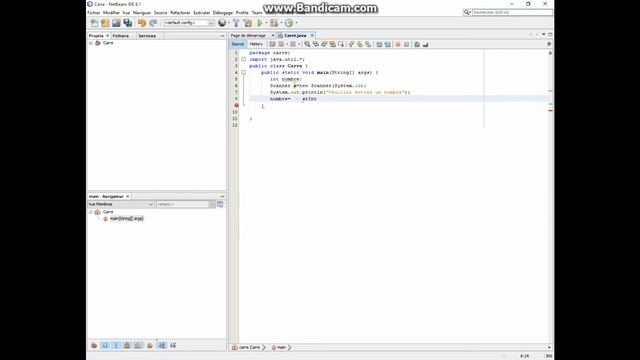
Task: Open the Profile Project dropdown arrow
Action: [296, 23]
